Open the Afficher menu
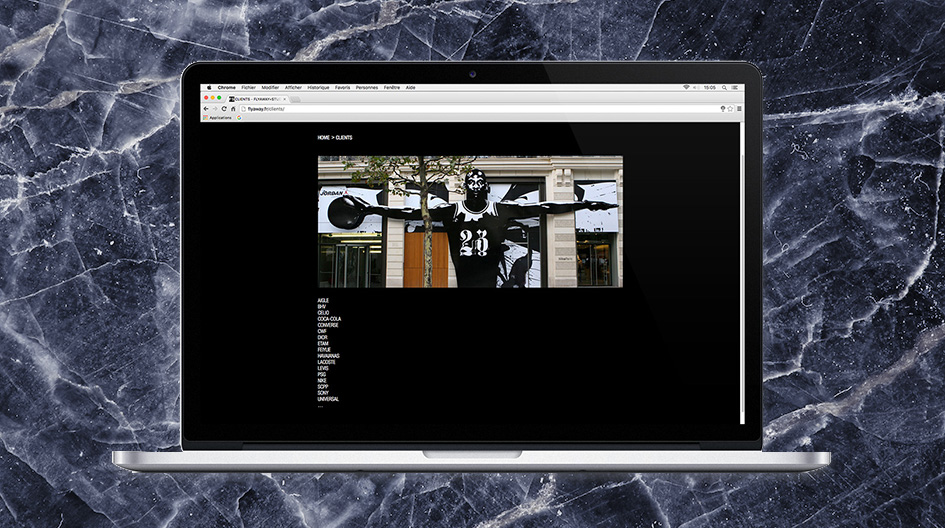Screen dimensions: 945x528 (293, 87)
